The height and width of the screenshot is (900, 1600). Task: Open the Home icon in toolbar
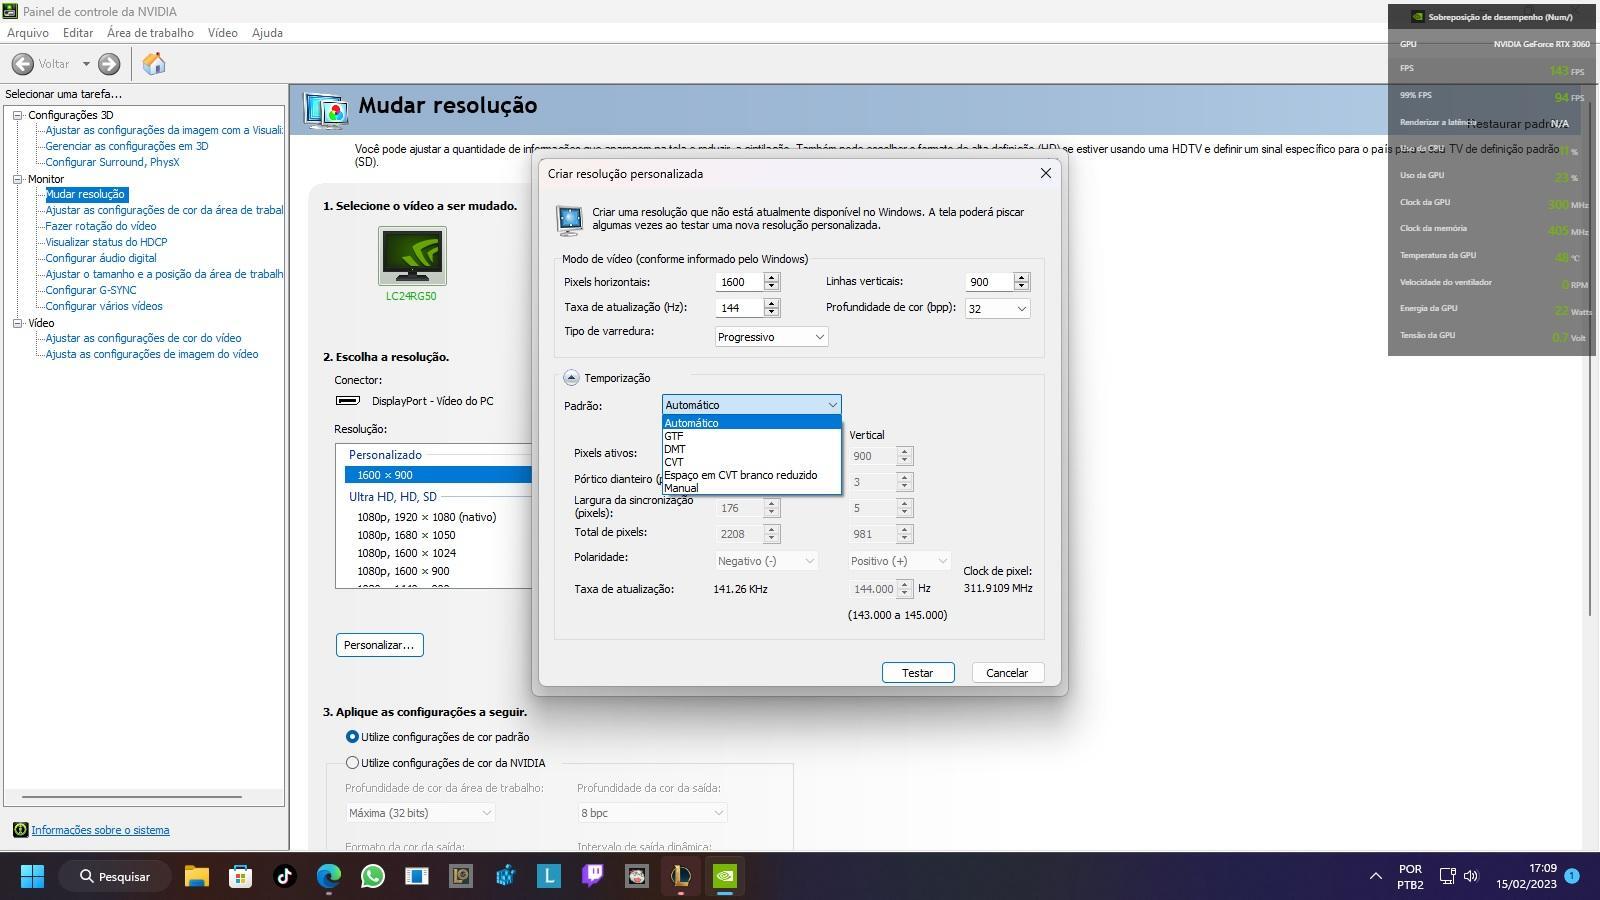[153, 64]
